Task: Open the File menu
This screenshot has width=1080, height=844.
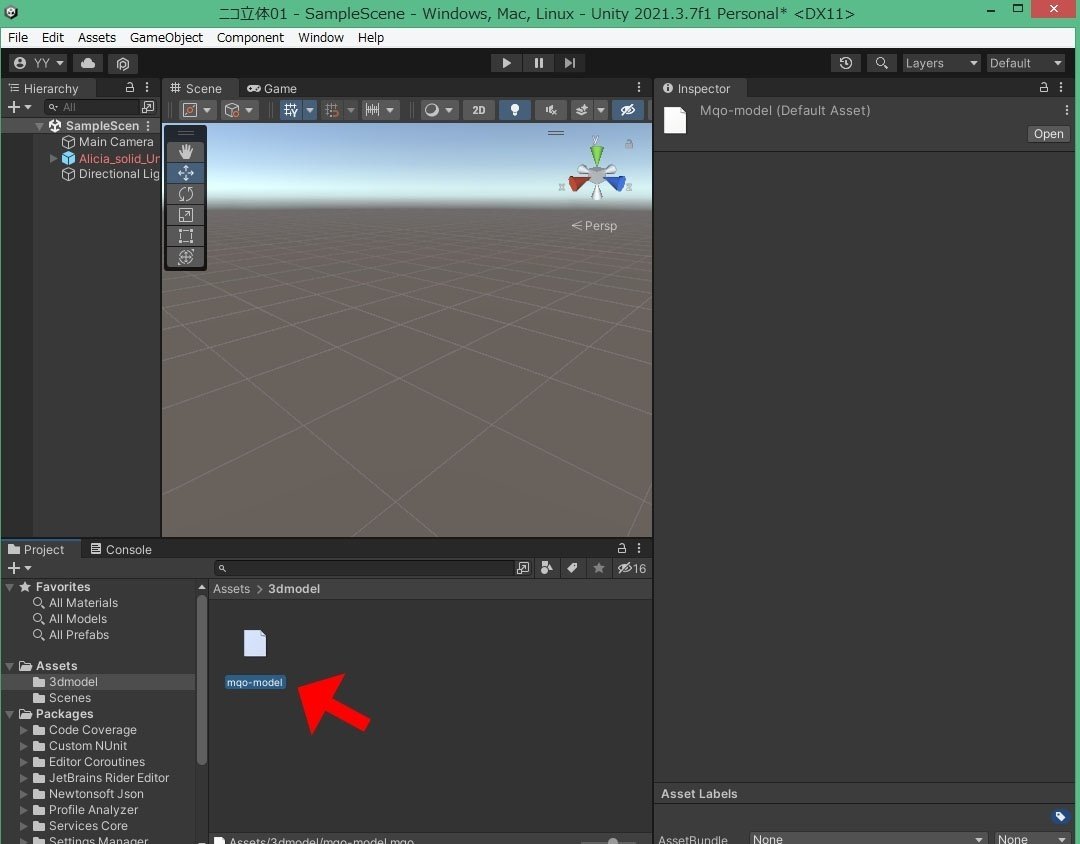Action: [x=18, y=38]
